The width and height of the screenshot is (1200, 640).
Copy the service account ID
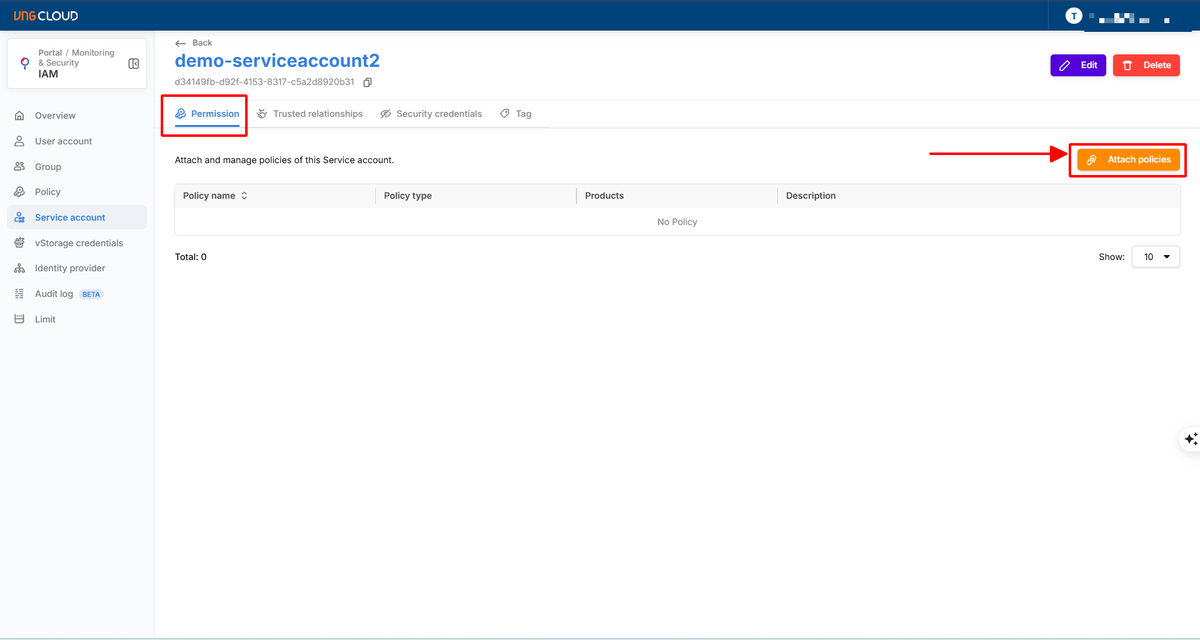pyautogui.click(x=368, y=82)
